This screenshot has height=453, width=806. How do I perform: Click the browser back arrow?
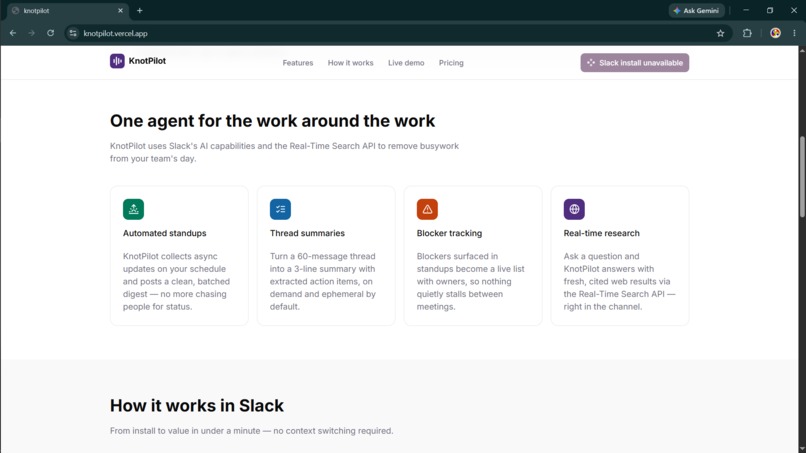pos(13,33)
